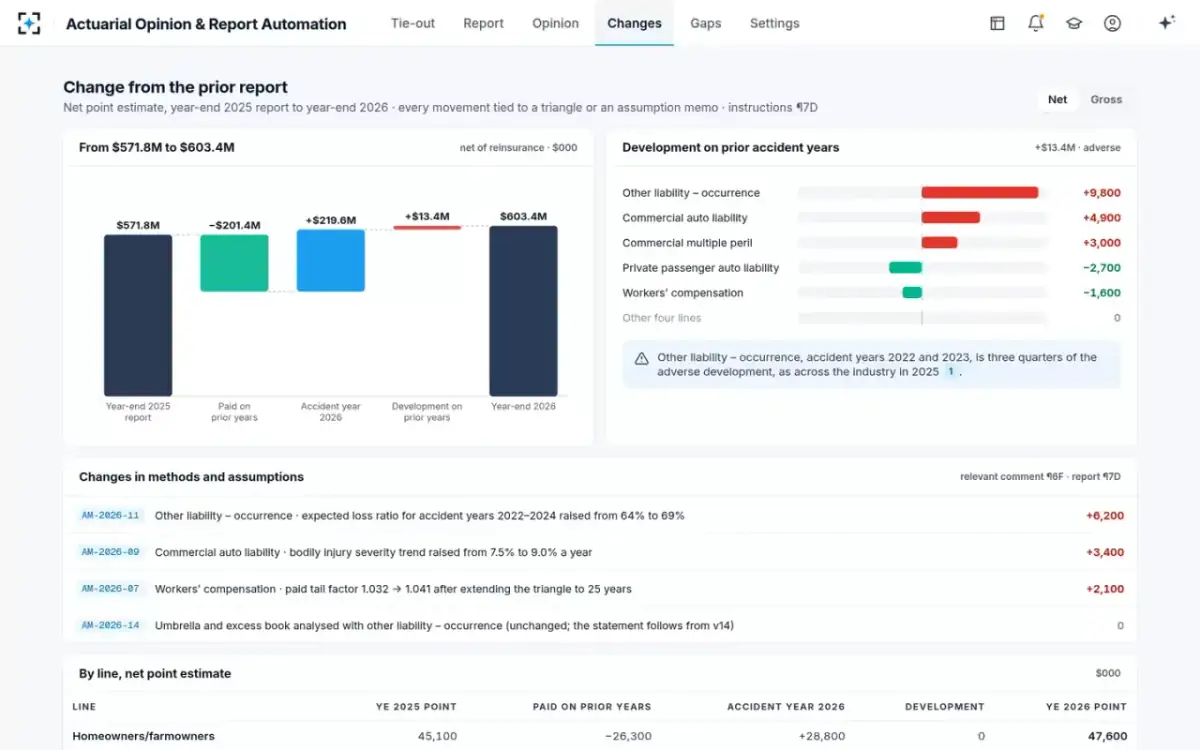Click the DEVELOPMENT column header

pyautogui.click(x=945, y=707)
